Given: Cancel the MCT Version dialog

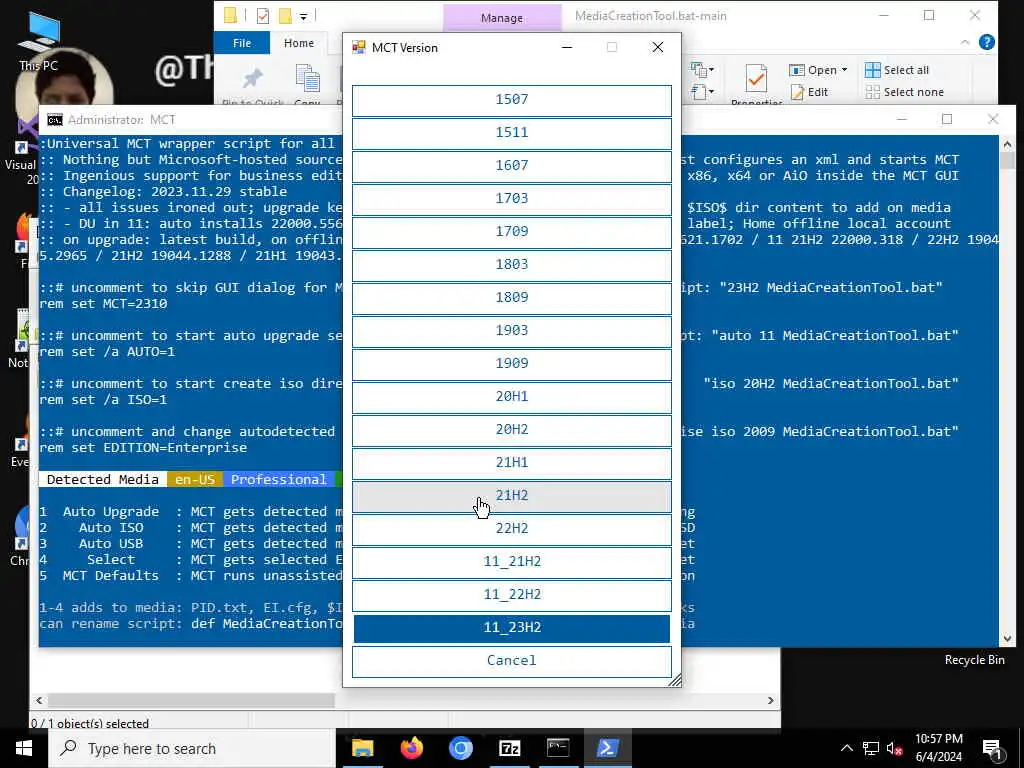Looking at the screenshot, I should coord(511,661).
